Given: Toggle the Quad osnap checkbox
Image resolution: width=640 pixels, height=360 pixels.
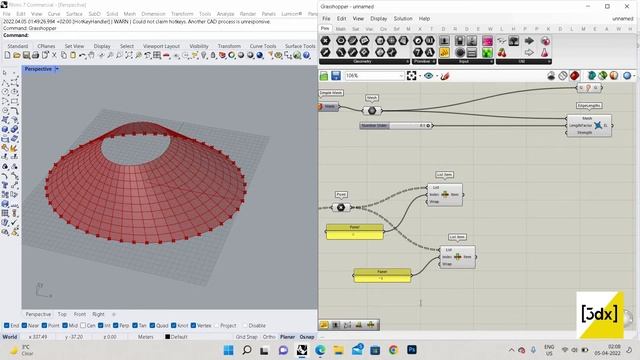Looking at the screenshot, I should [x=152, y=325].
